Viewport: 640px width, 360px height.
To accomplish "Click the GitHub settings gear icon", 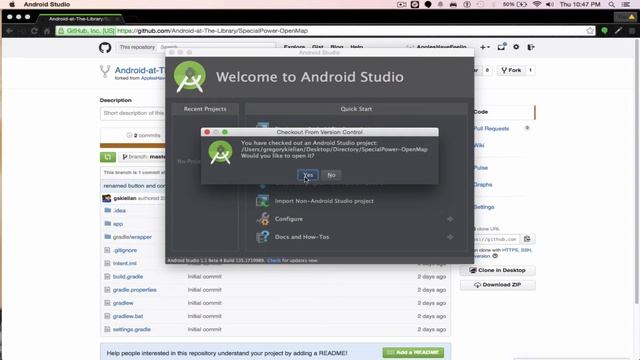I will pos(516,47).
